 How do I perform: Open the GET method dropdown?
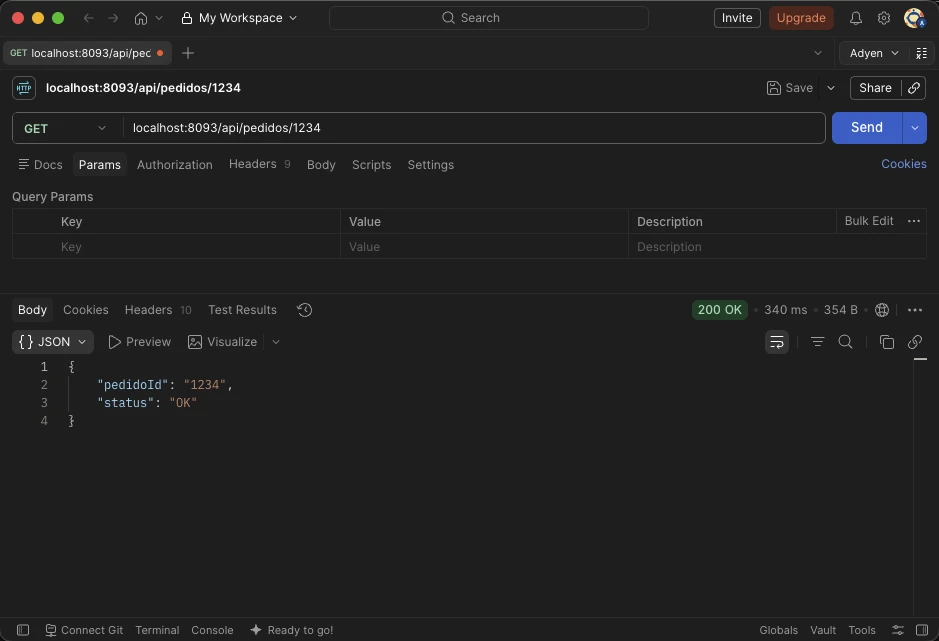click(x=65, y=128)
